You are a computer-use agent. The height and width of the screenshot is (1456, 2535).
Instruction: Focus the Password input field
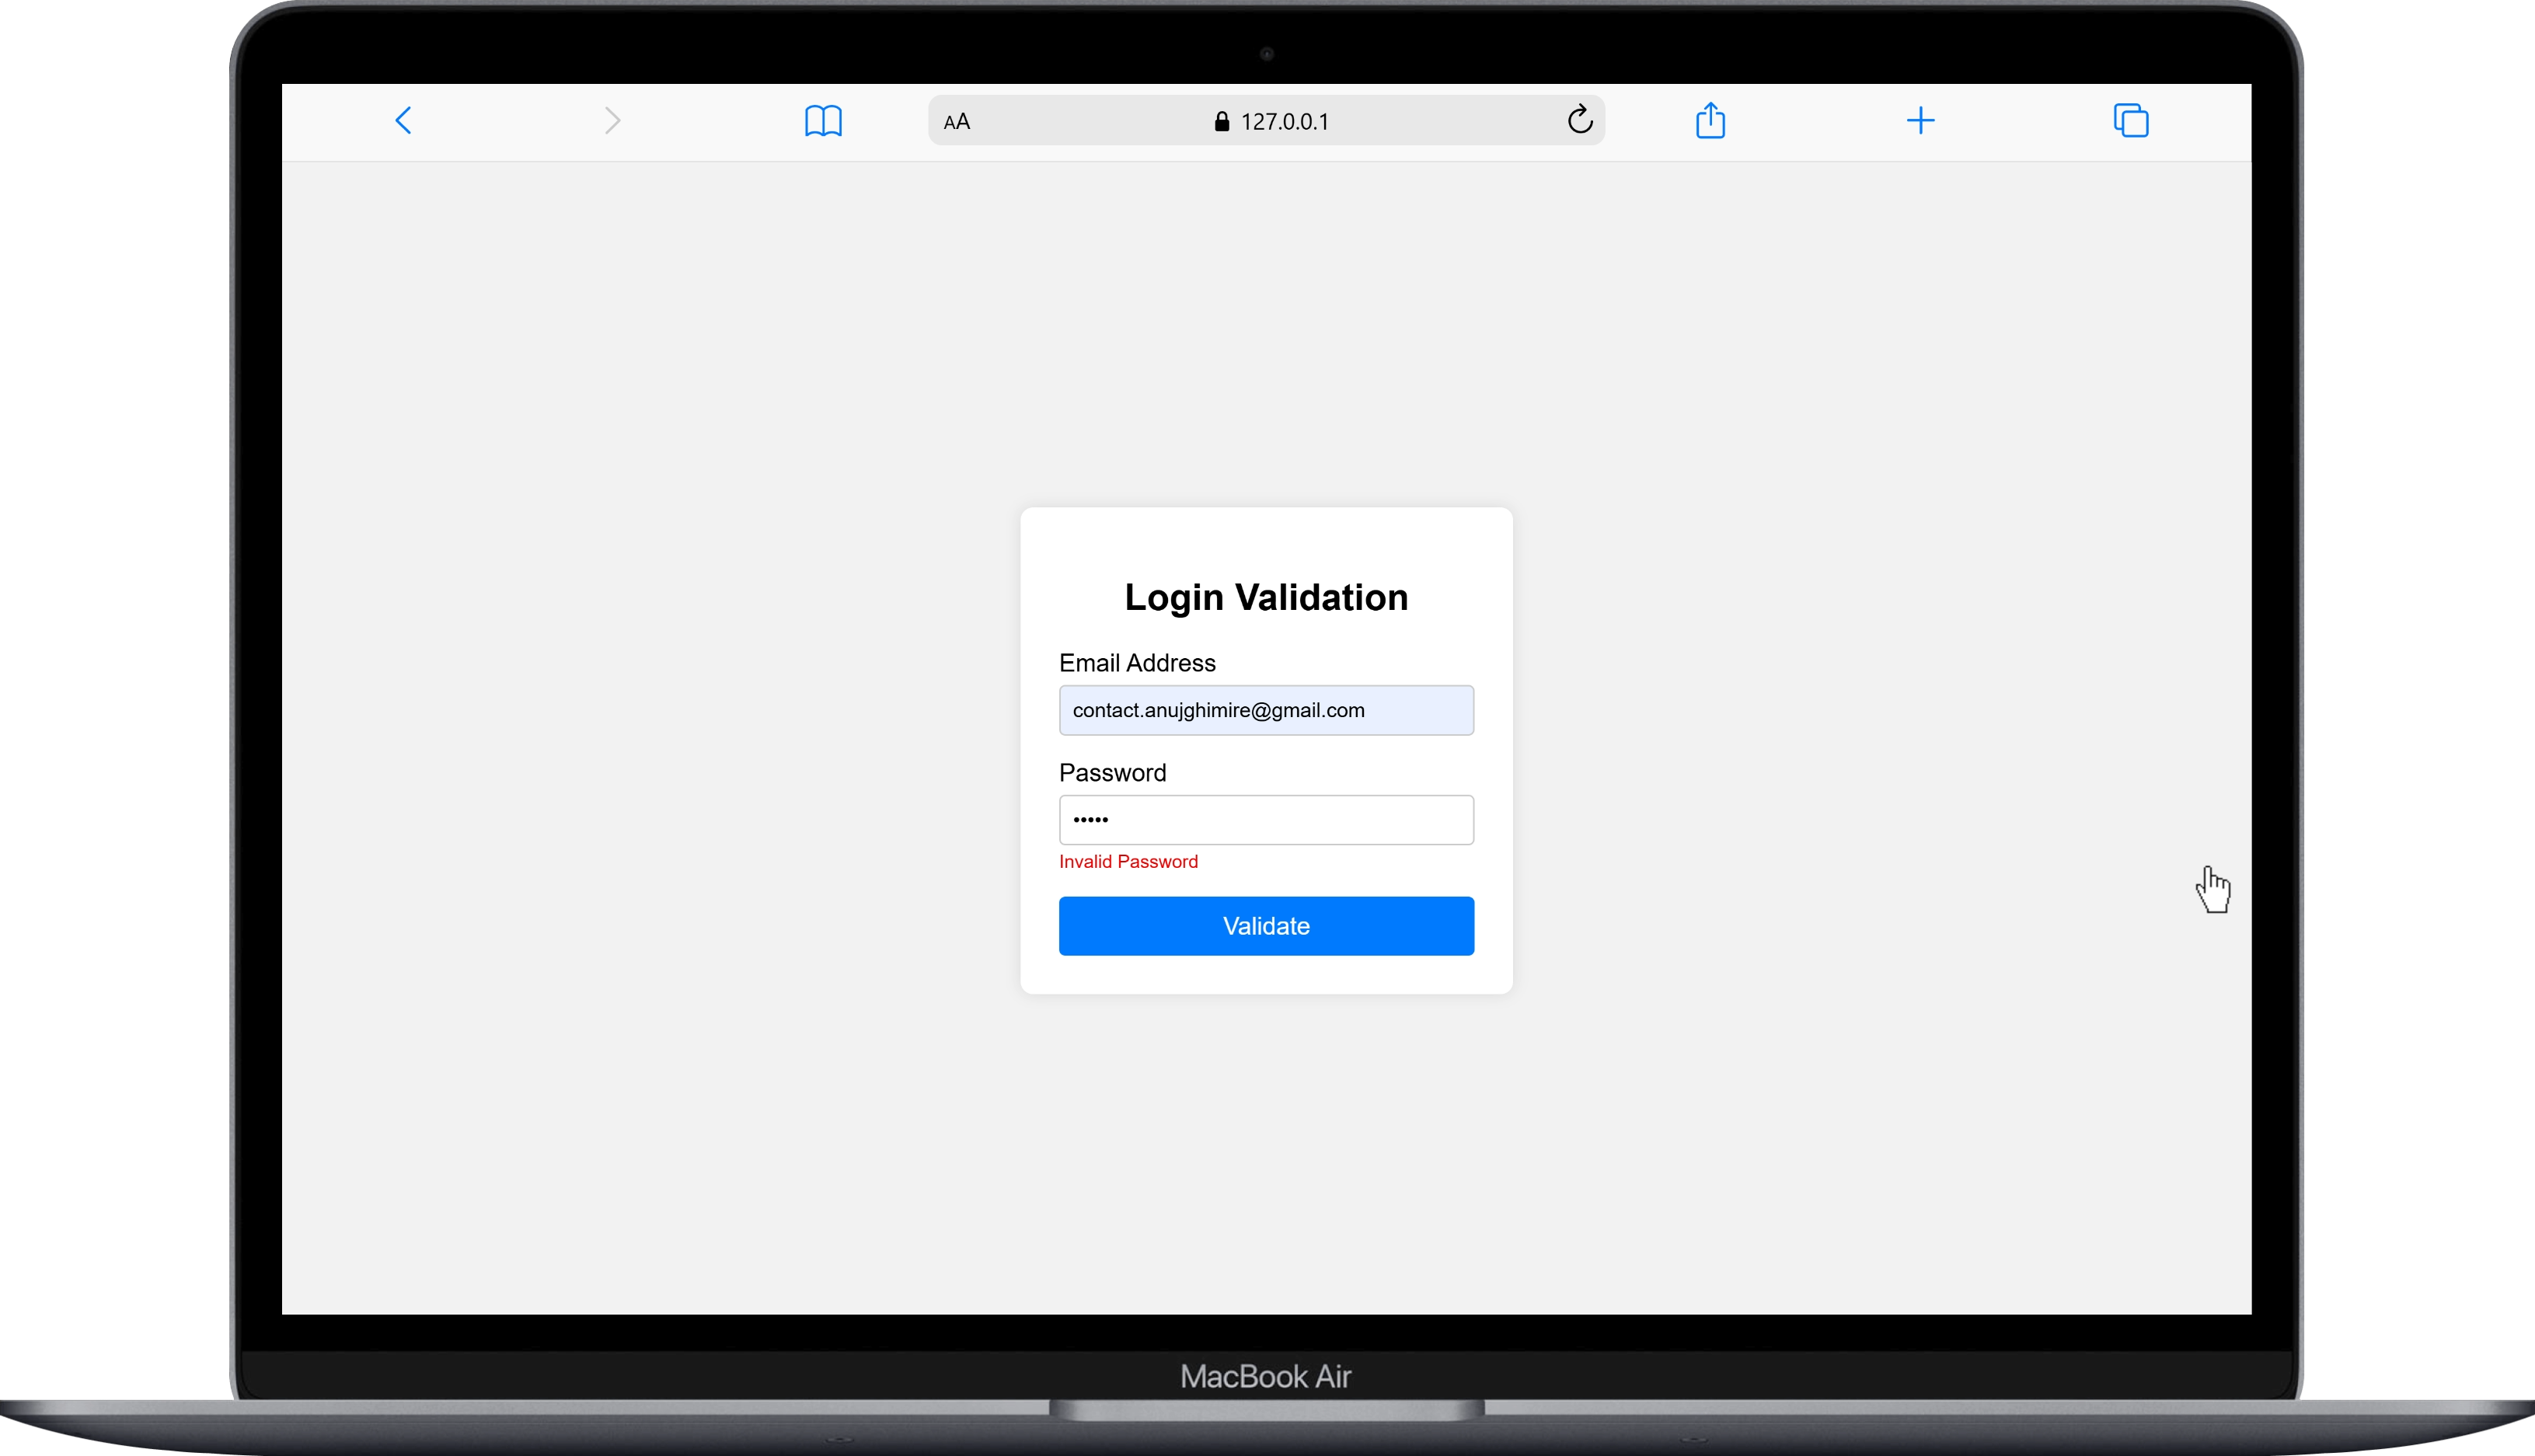tap(1266, 819)
